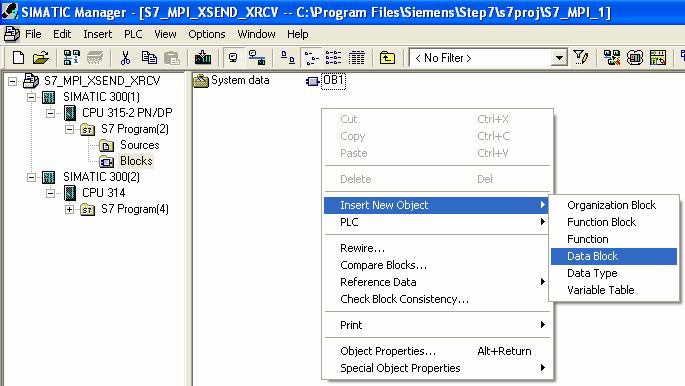Click the Download to PLC icon
685x386 pixels.
coord(203,58)
